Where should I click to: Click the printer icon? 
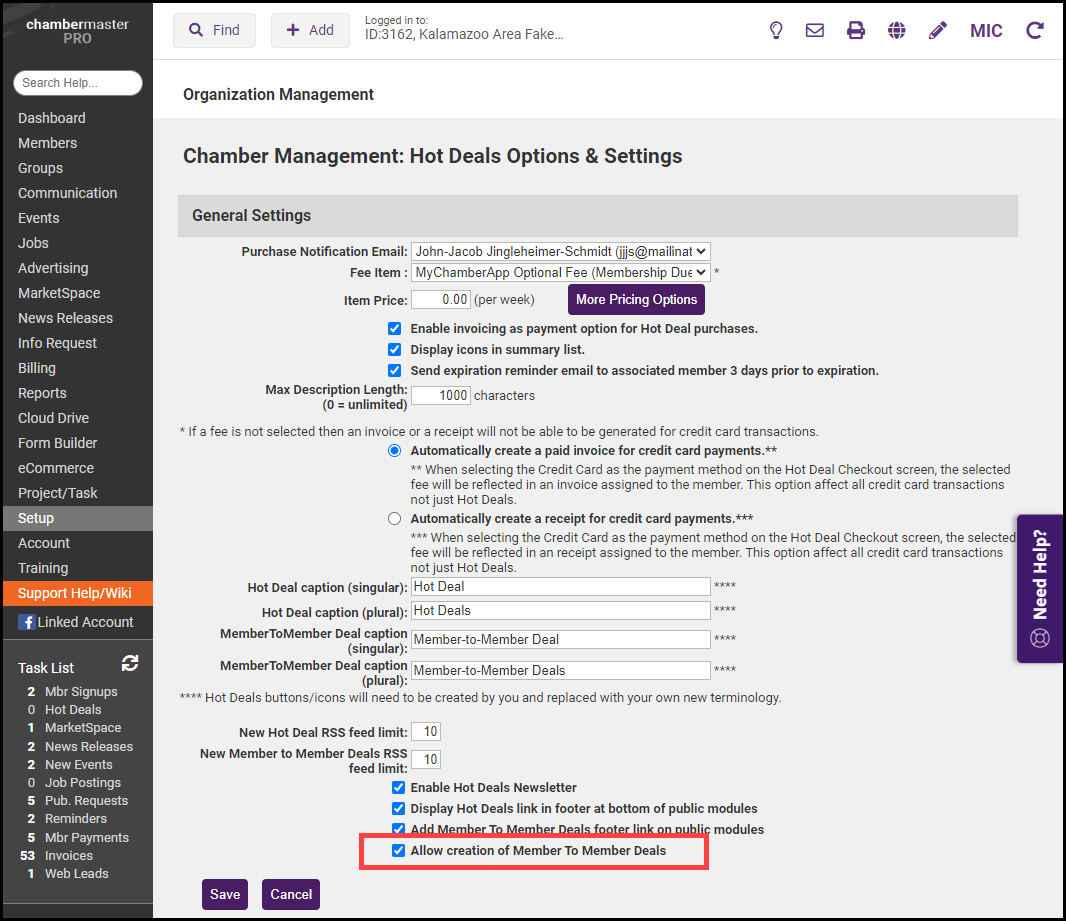856,30
